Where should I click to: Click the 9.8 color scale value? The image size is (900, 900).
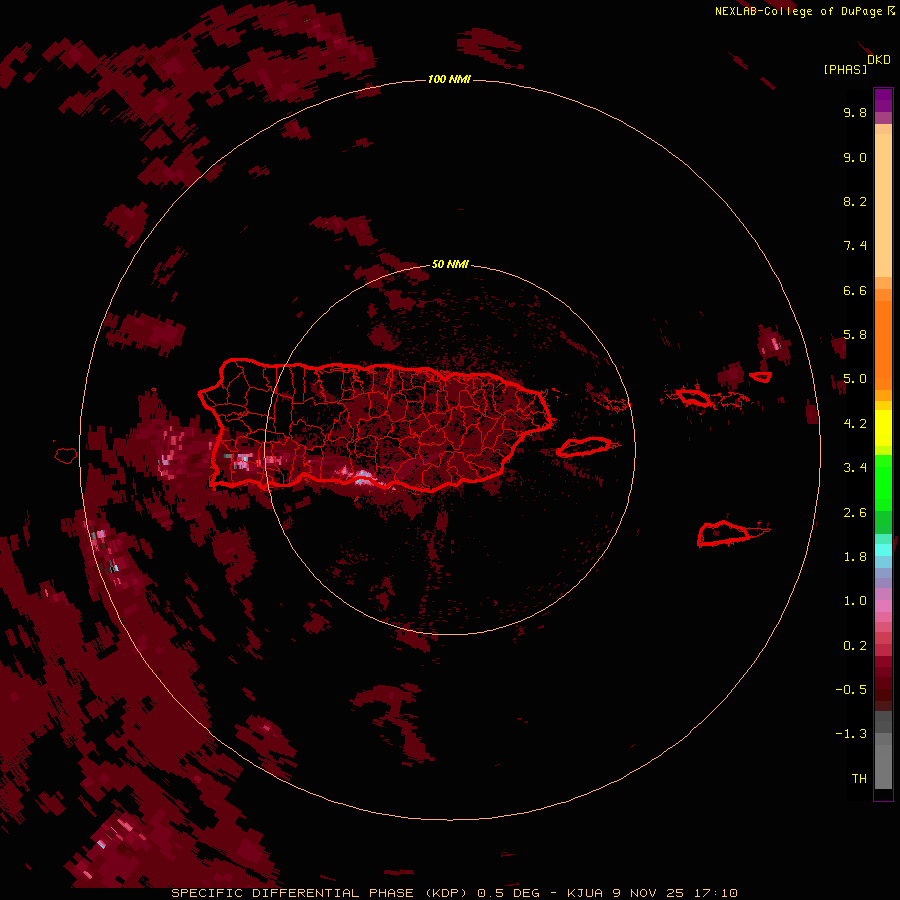[855, 112]
